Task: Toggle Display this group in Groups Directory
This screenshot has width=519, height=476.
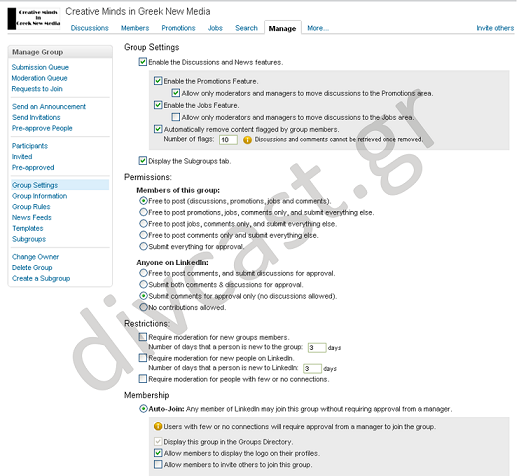Action: 158,442
